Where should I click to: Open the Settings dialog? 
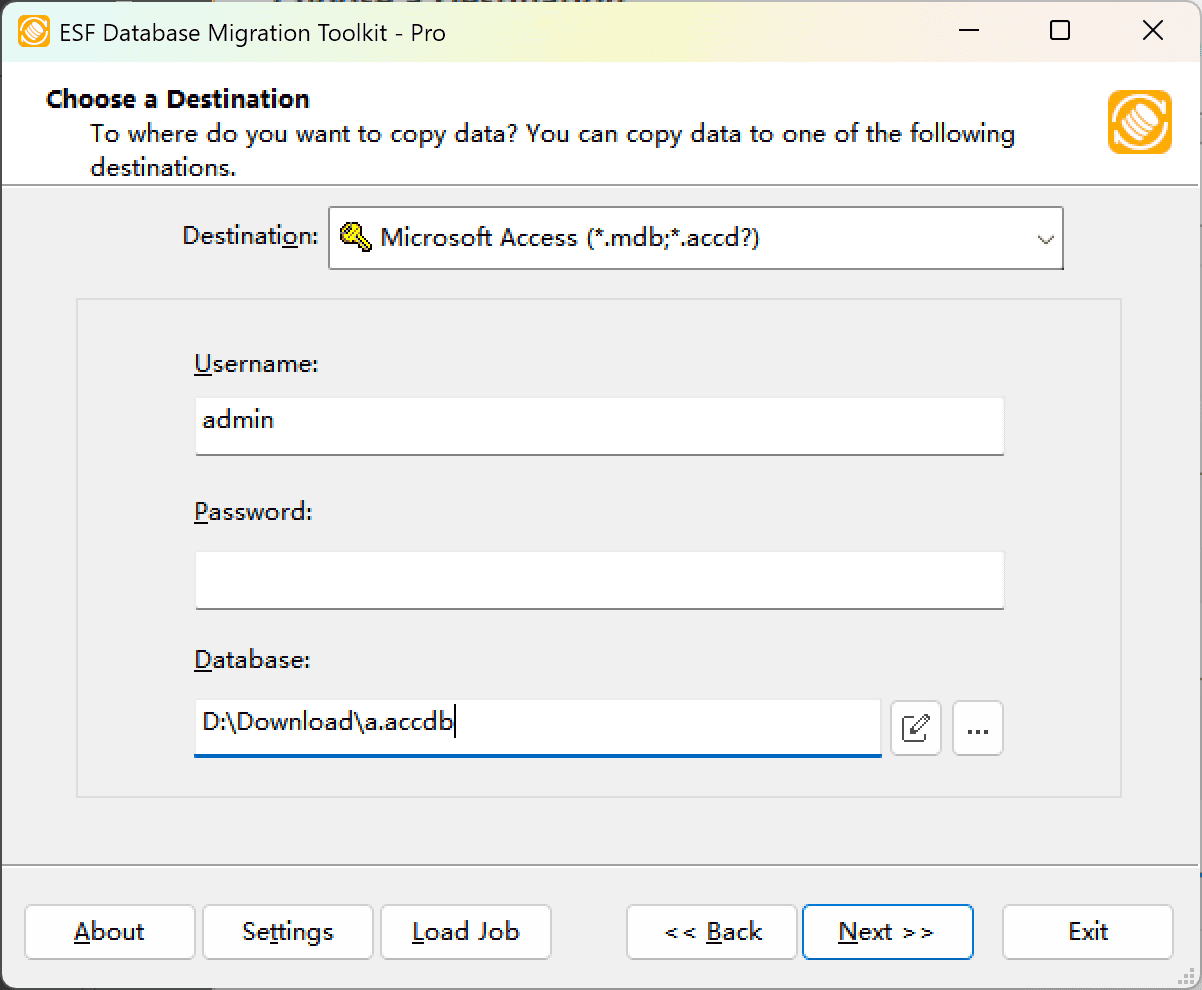tap(287, 931)
